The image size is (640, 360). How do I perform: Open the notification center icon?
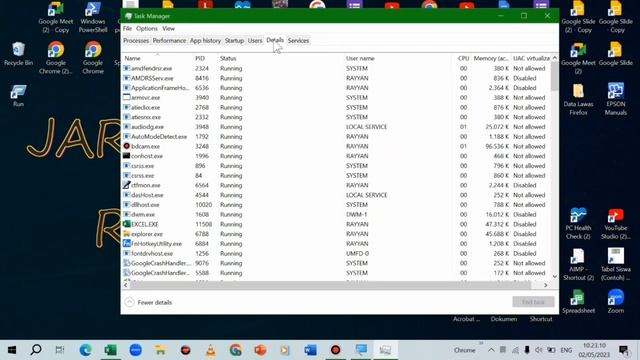624,350
